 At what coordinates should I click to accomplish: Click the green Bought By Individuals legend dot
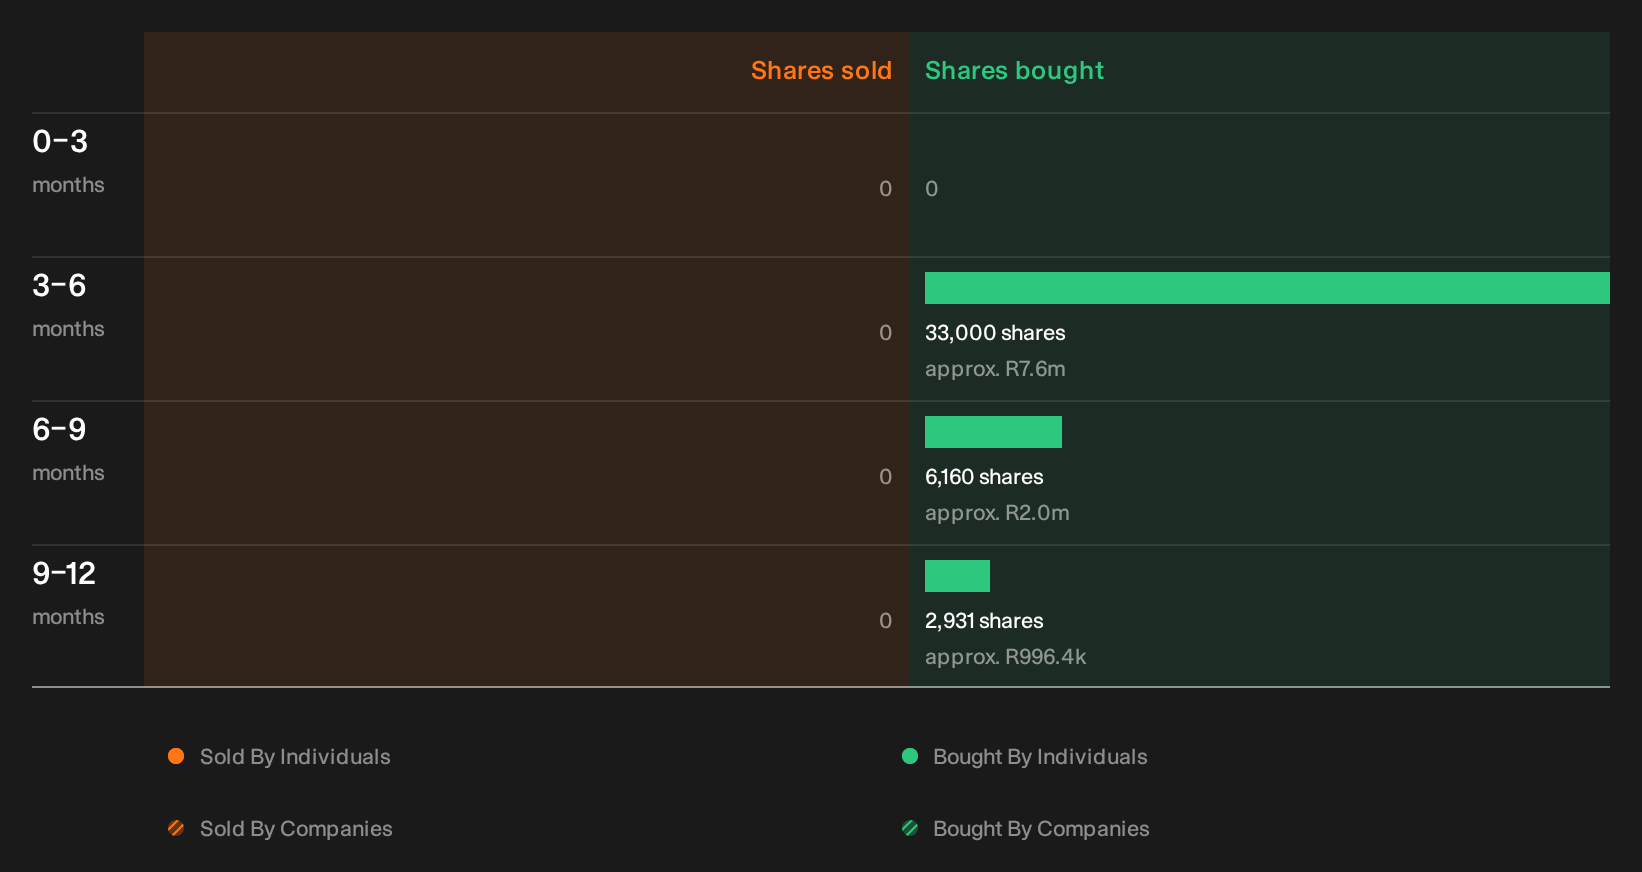click(910, 756)
